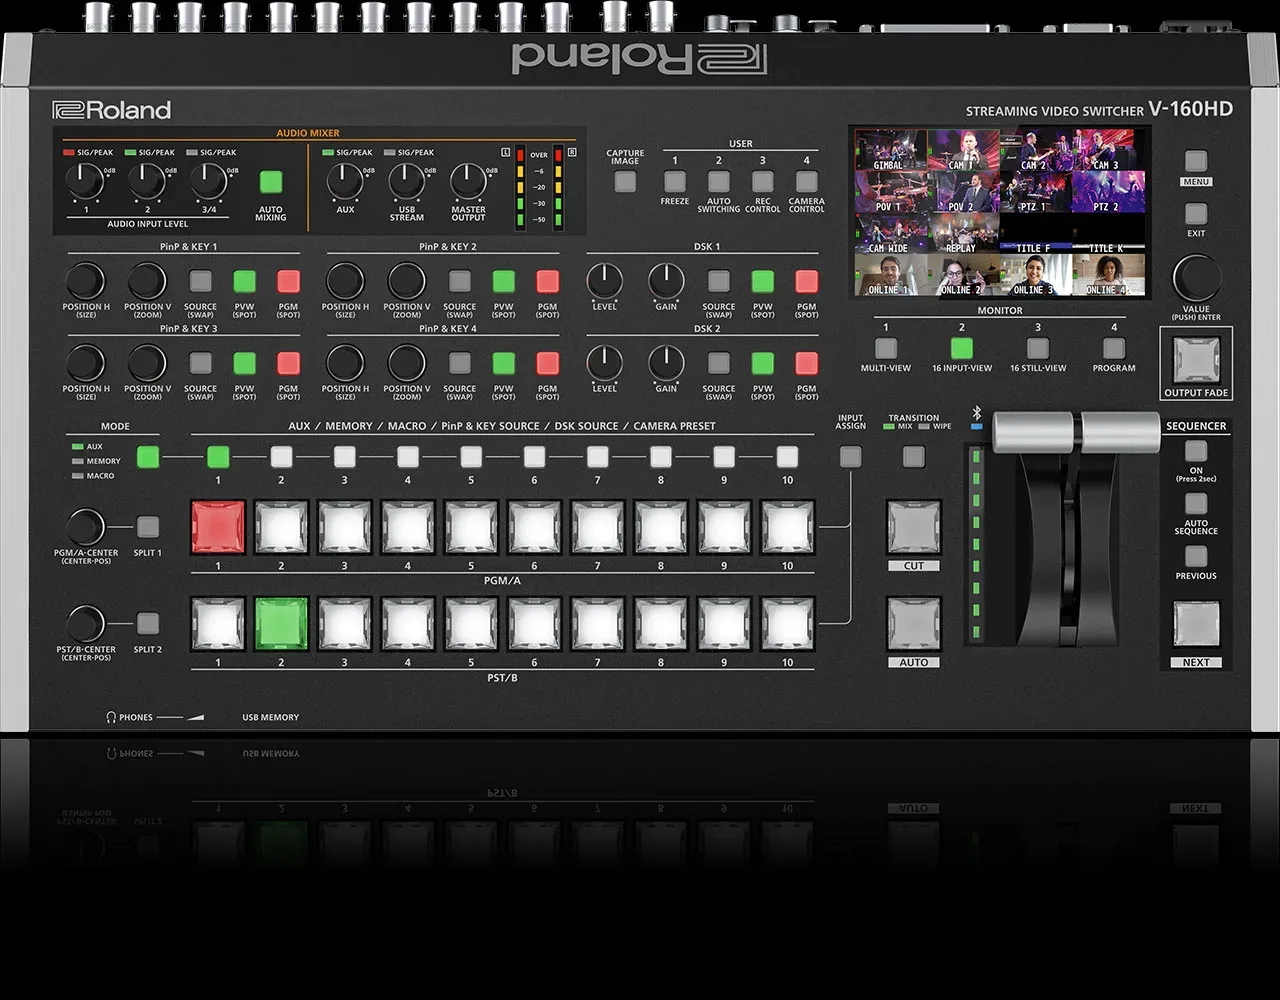This screenshot has width=1280, height=1000.
Task: Click the DSK 1 LEVEL knob
Action: click(x=605, y=281)
